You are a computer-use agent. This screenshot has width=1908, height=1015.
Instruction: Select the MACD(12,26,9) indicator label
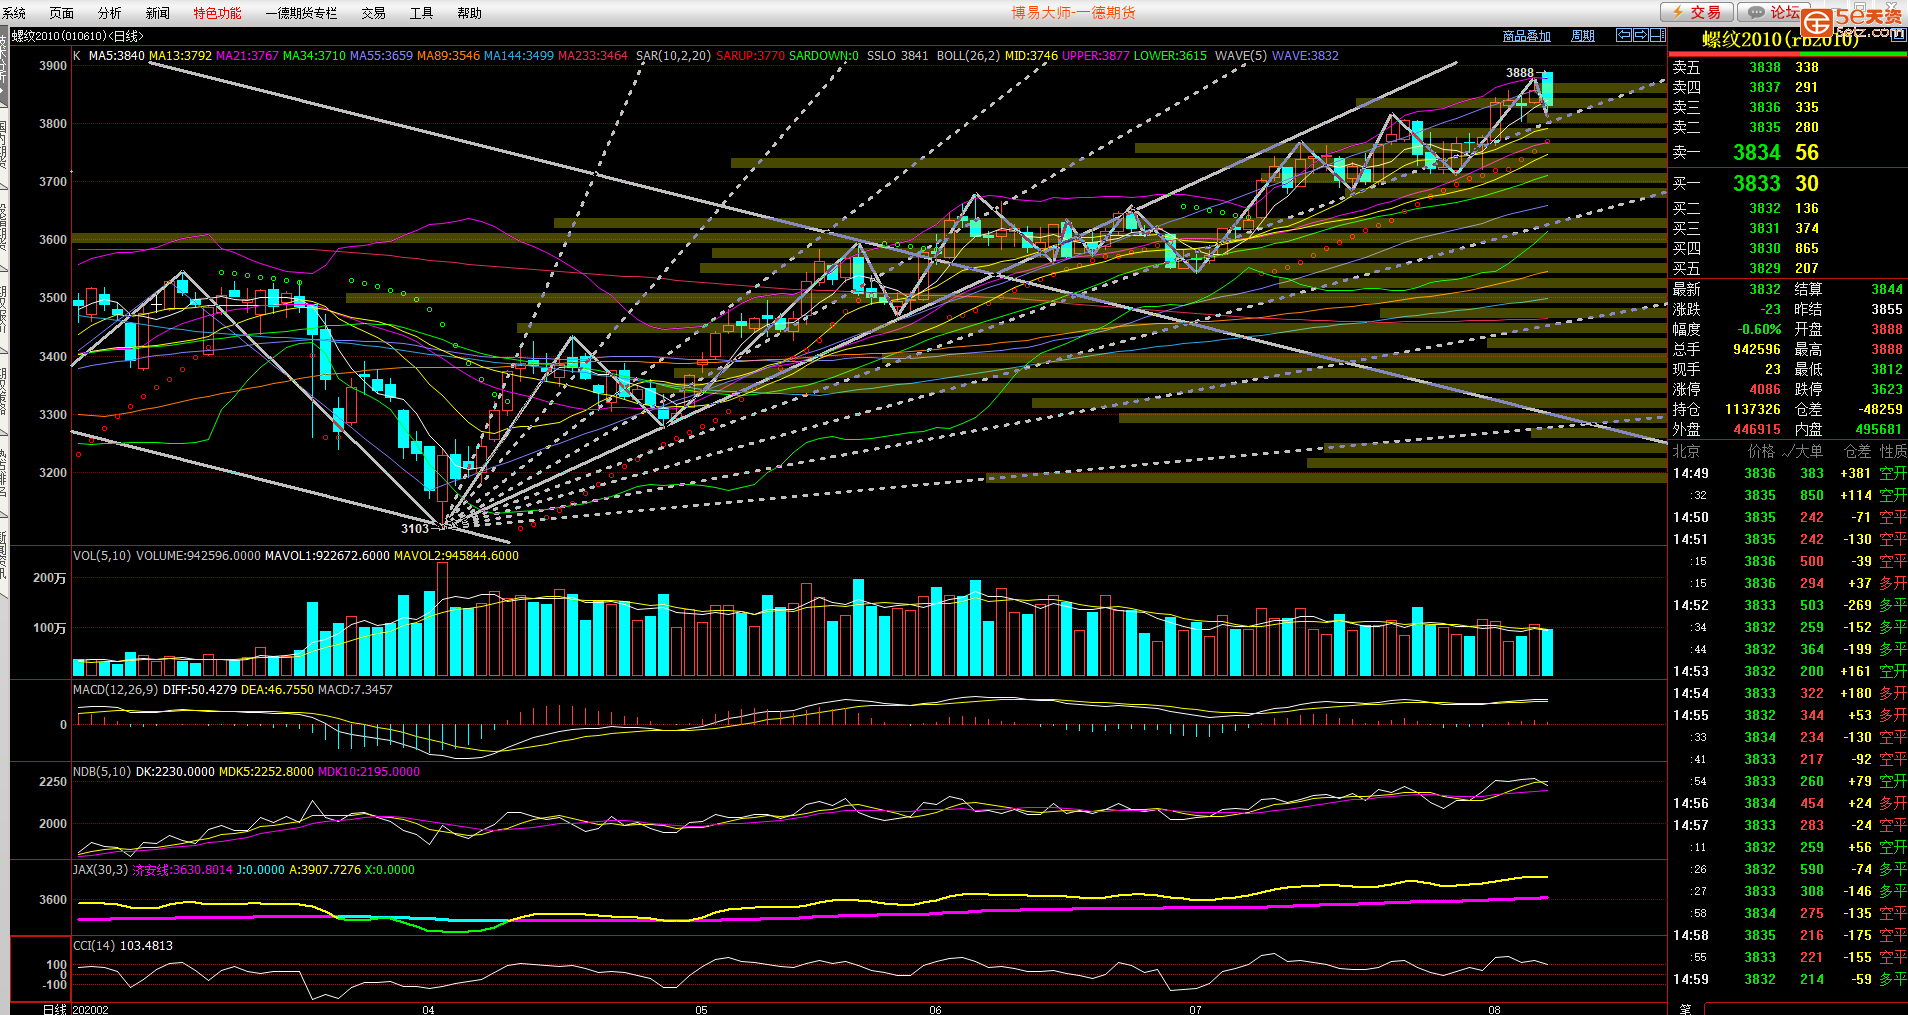click(x=115, y=690)
